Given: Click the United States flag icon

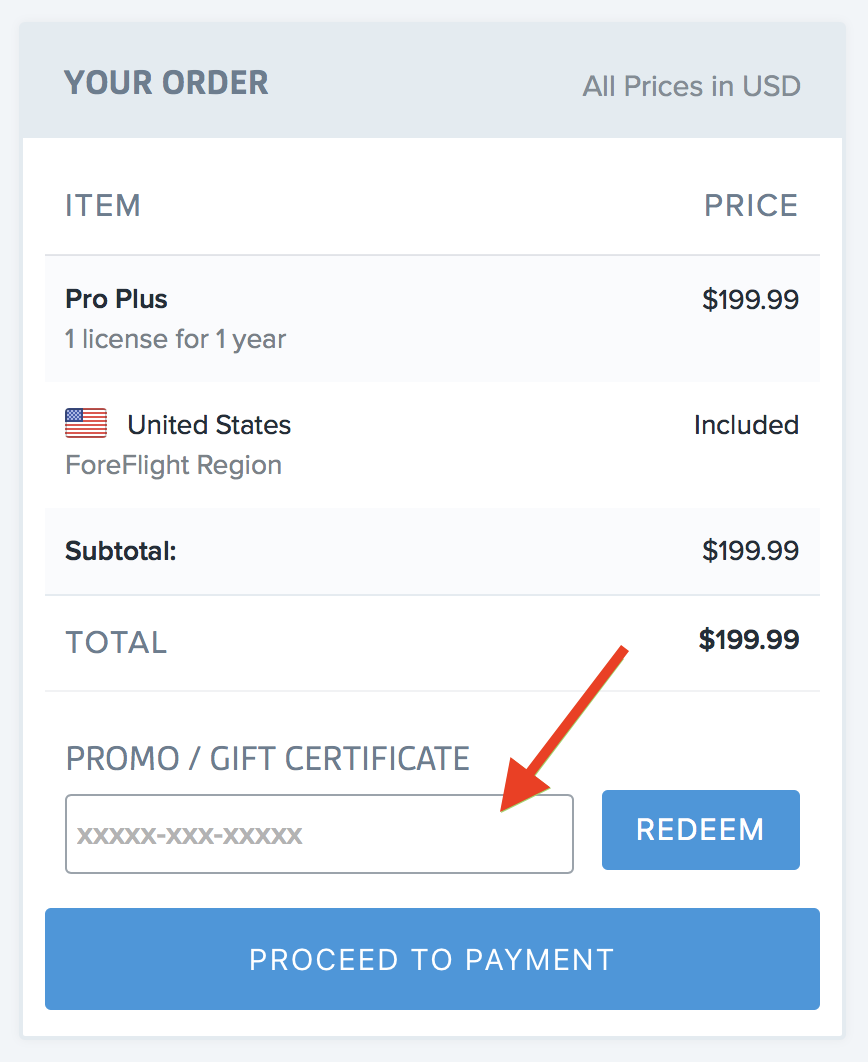Looking at the screenshot, I should [86, 423].
